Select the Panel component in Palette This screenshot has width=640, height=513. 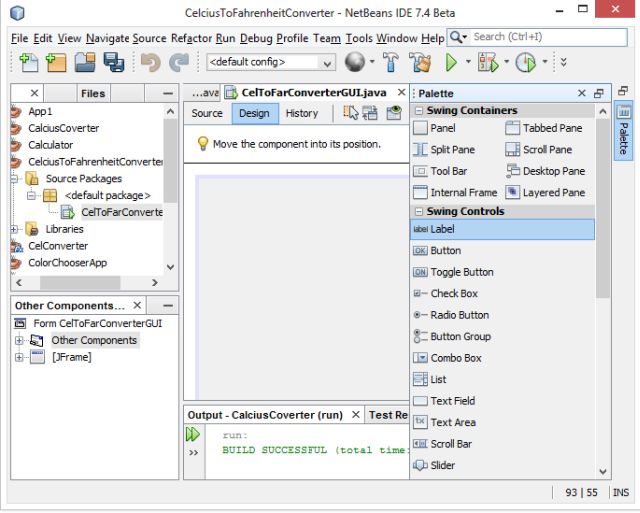[x=434, y=128]
